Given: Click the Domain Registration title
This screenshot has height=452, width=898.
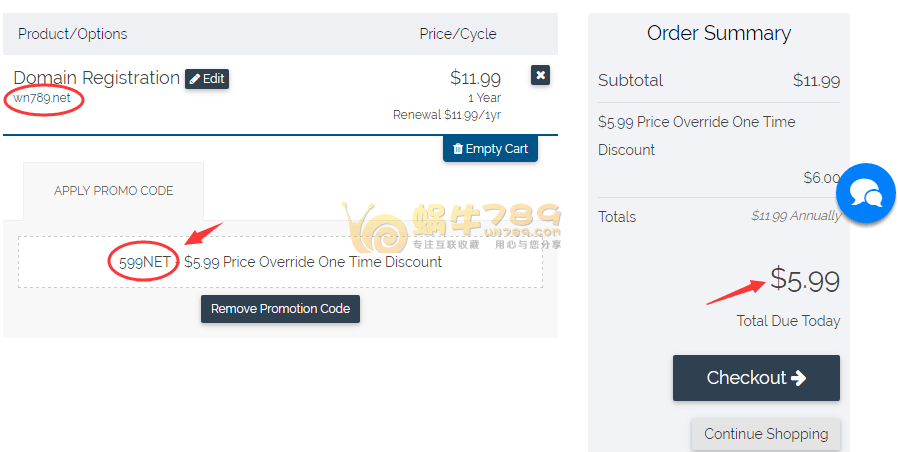Looking at the screenshot, I should [x=96, y=78].
